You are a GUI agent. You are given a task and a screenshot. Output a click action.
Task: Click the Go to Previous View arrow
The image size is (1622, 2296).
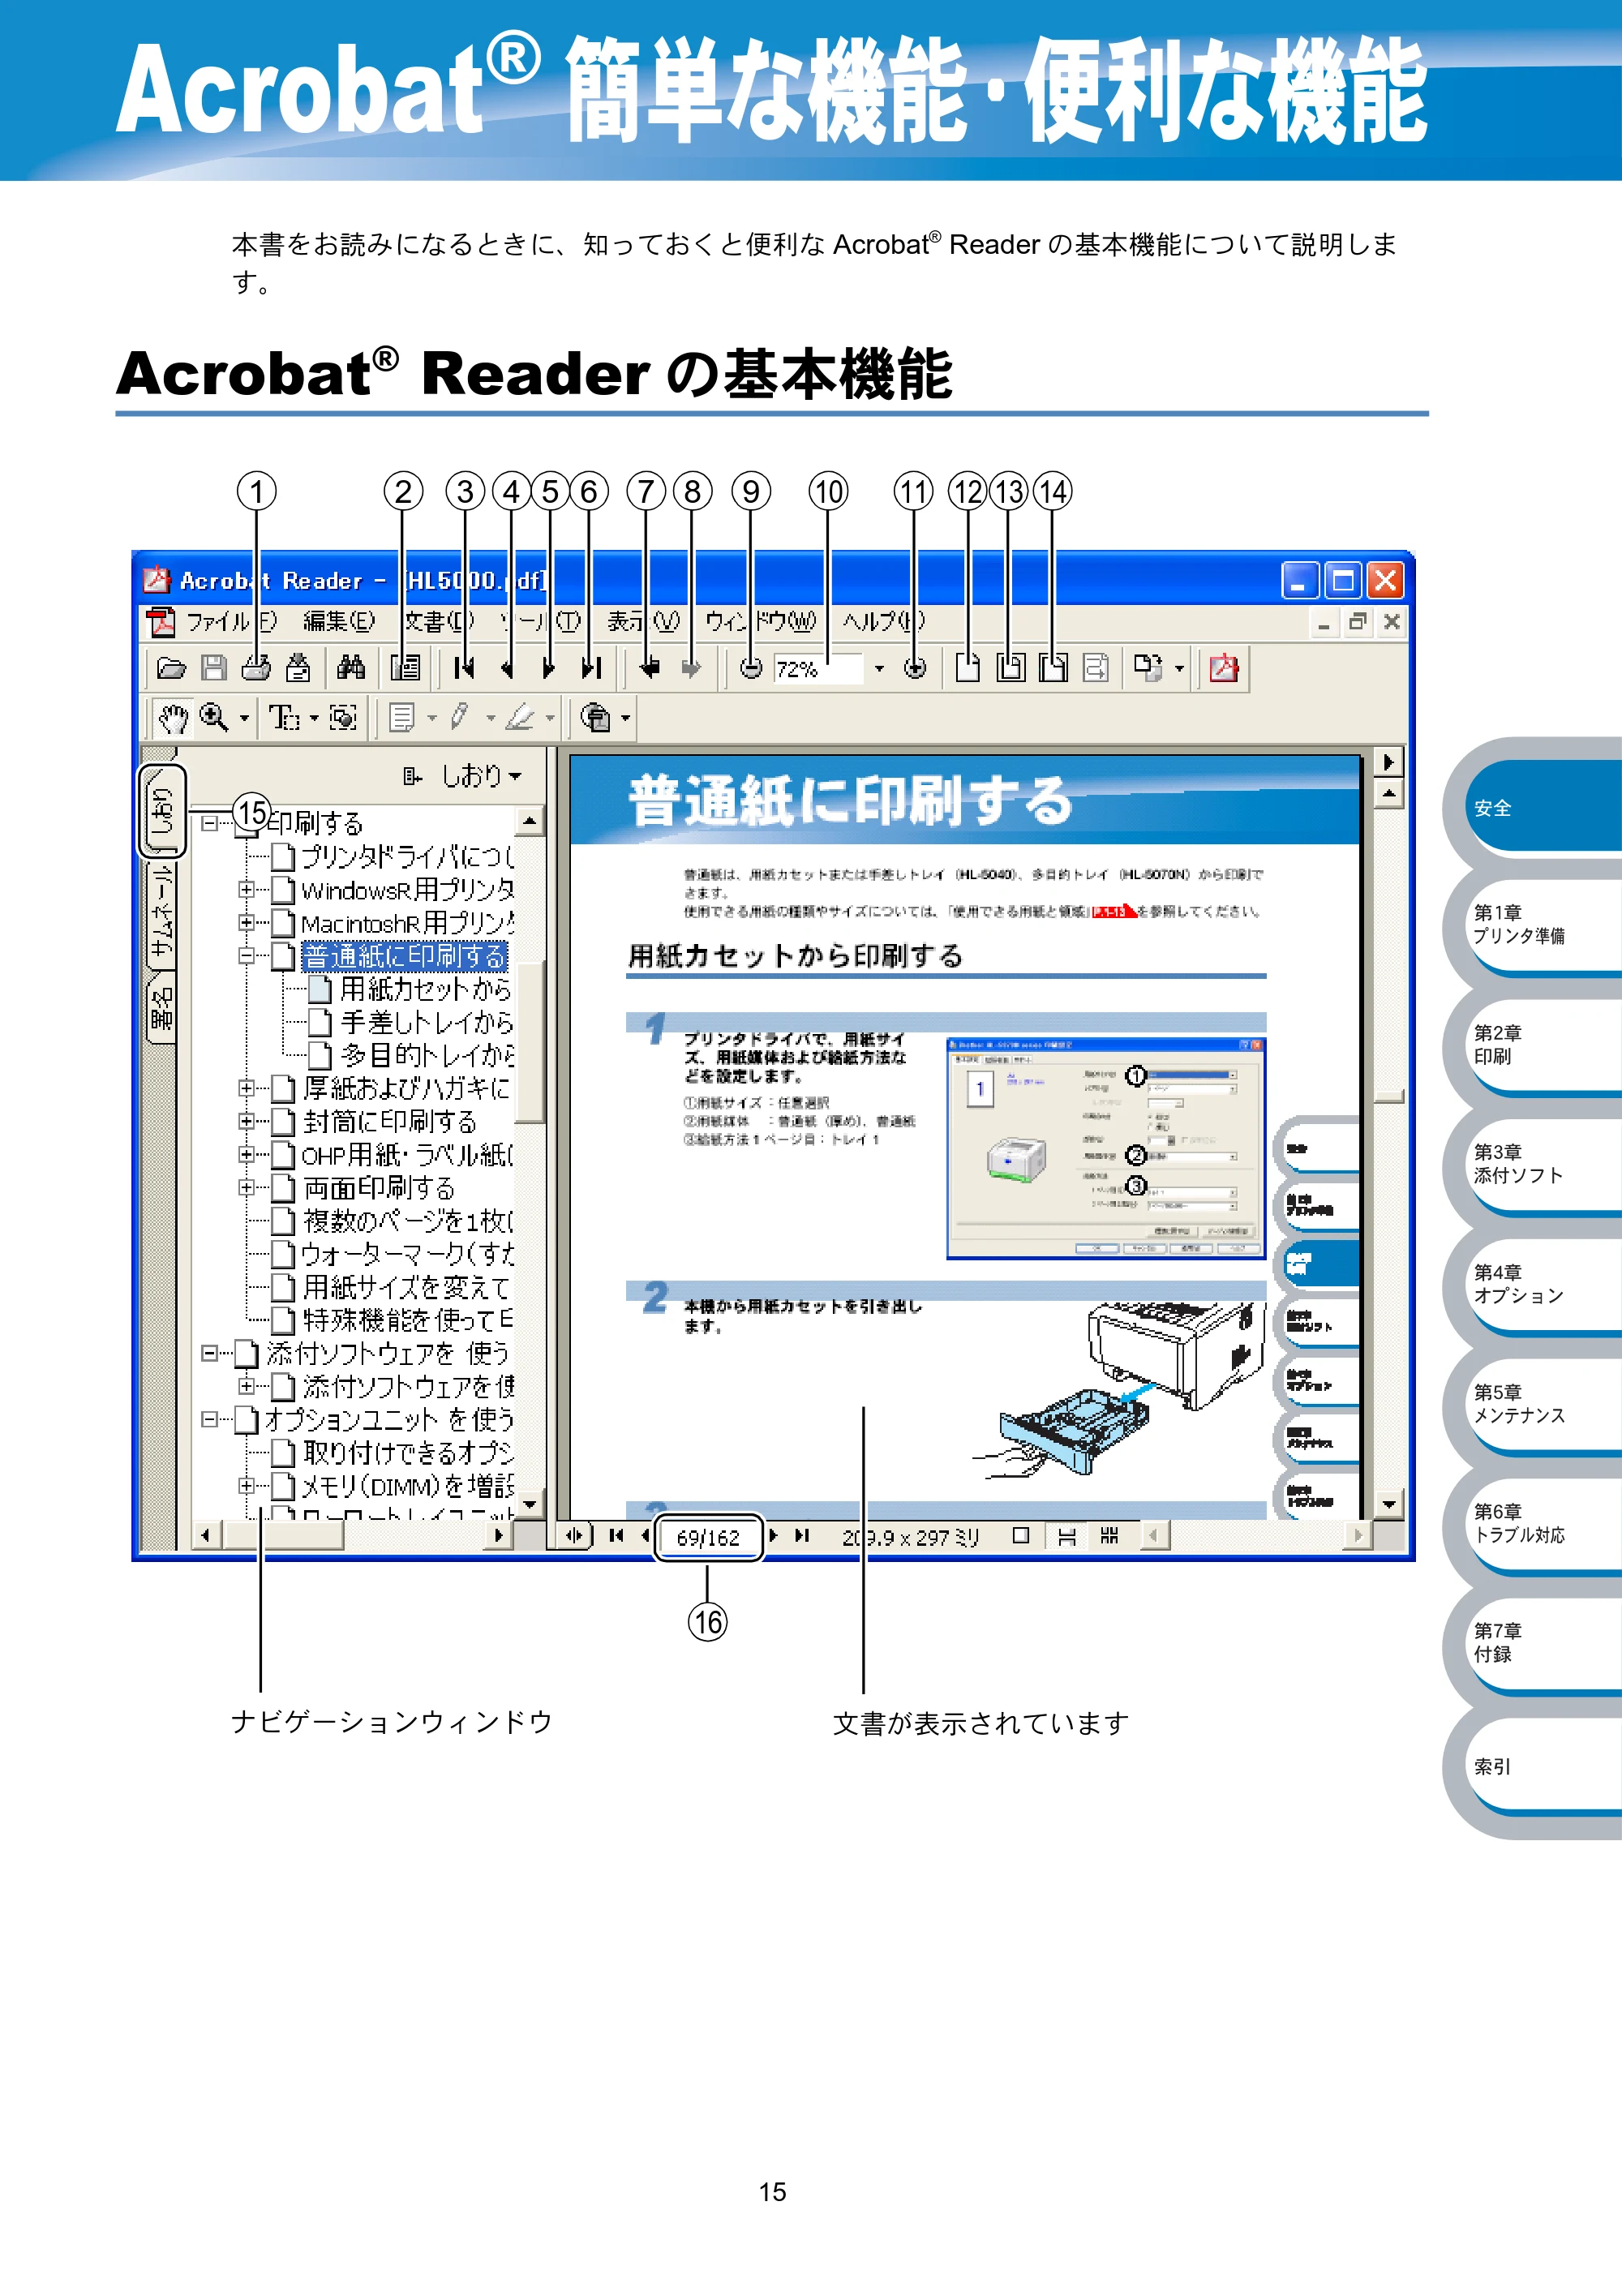point(648,668)
